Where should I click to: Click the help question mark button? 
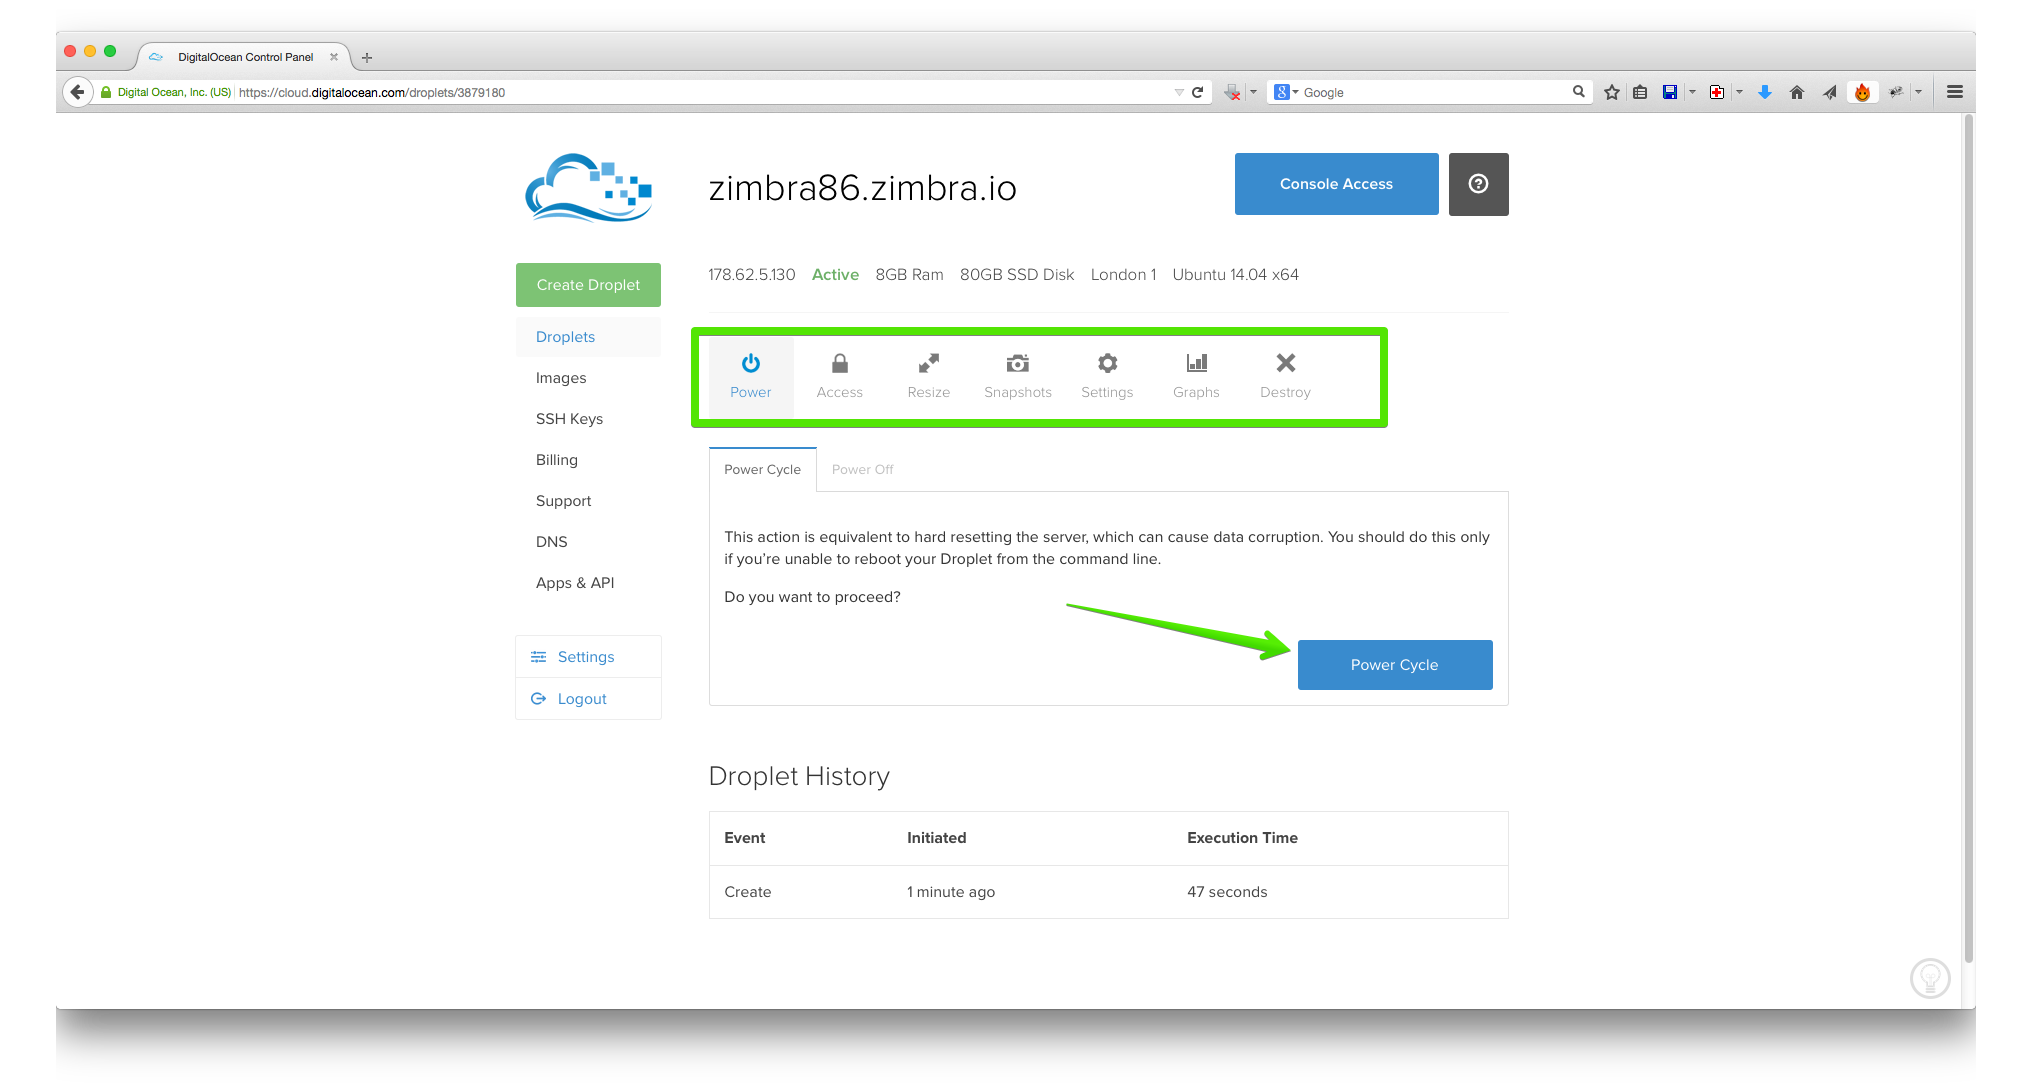coord(1479,184)
